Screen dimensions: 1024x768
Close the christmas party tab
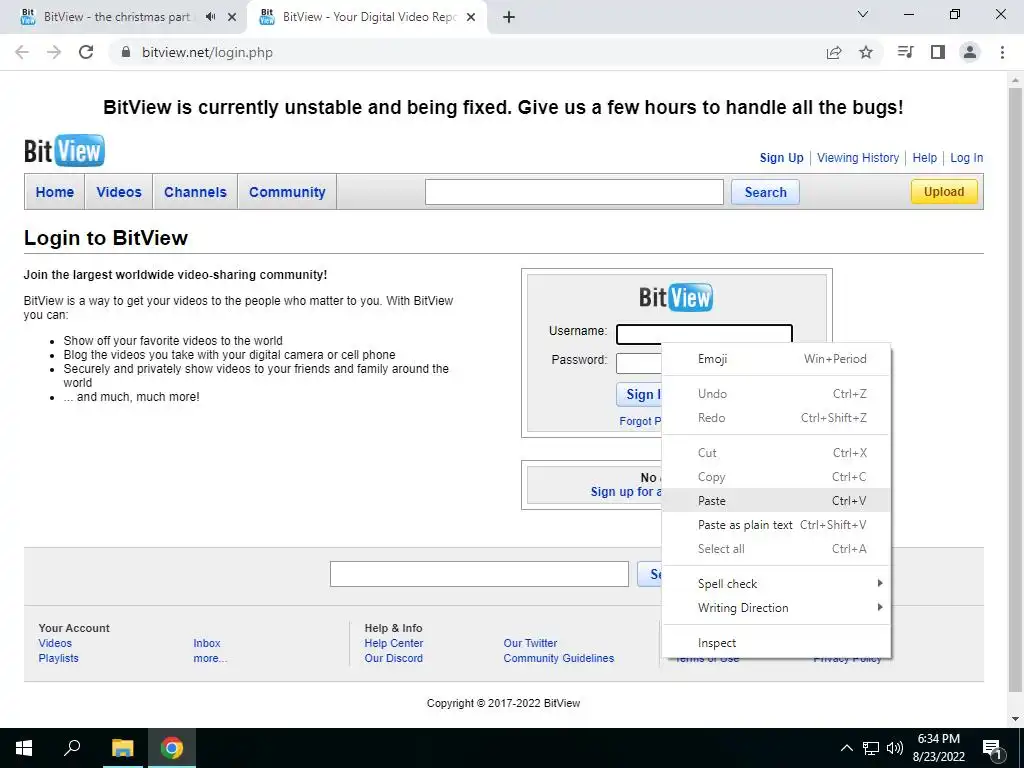(232, 17)
